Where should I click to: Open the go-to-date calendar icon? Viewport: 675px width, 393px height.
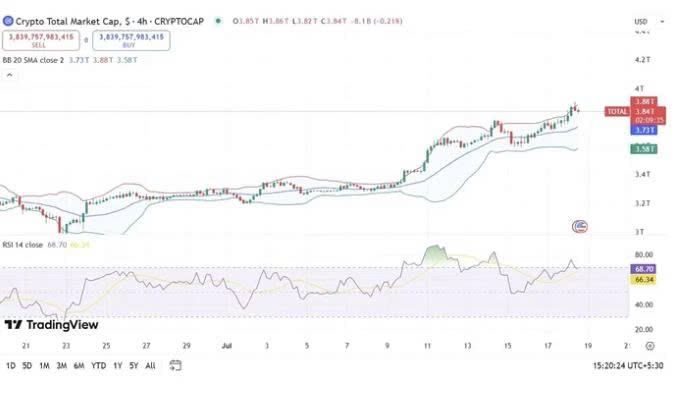[x=175, y=365]
